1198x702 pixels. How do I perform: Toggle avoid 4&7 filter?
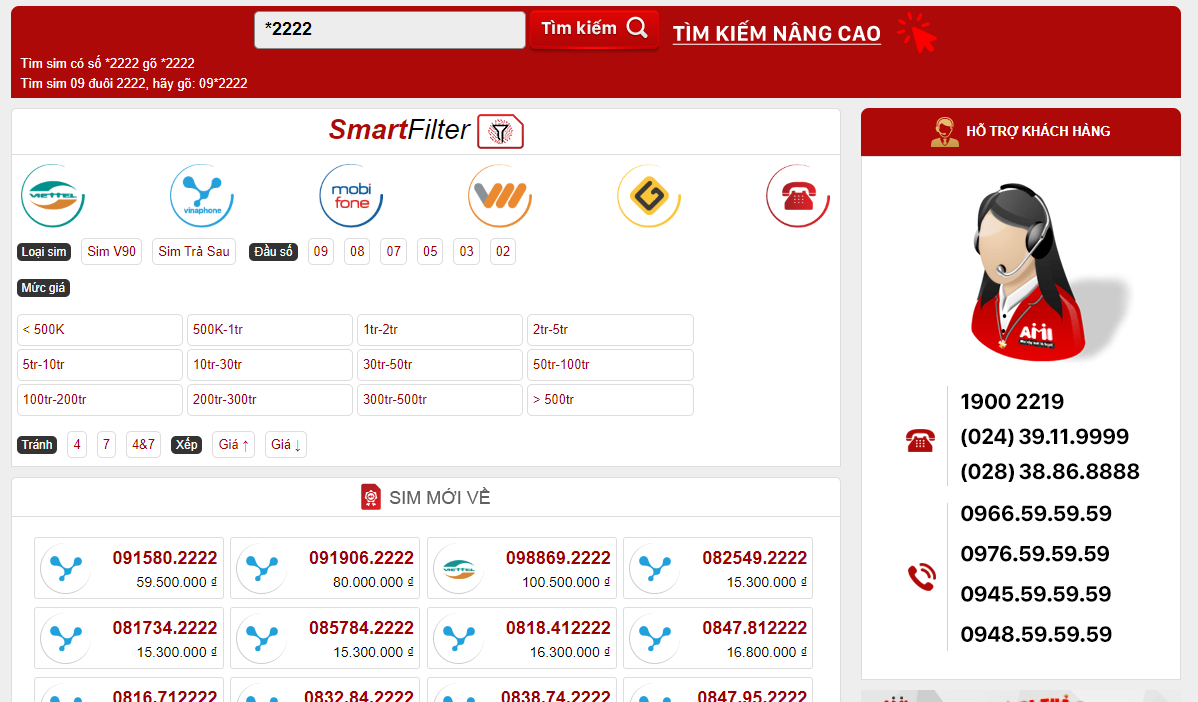click(144, 445)
